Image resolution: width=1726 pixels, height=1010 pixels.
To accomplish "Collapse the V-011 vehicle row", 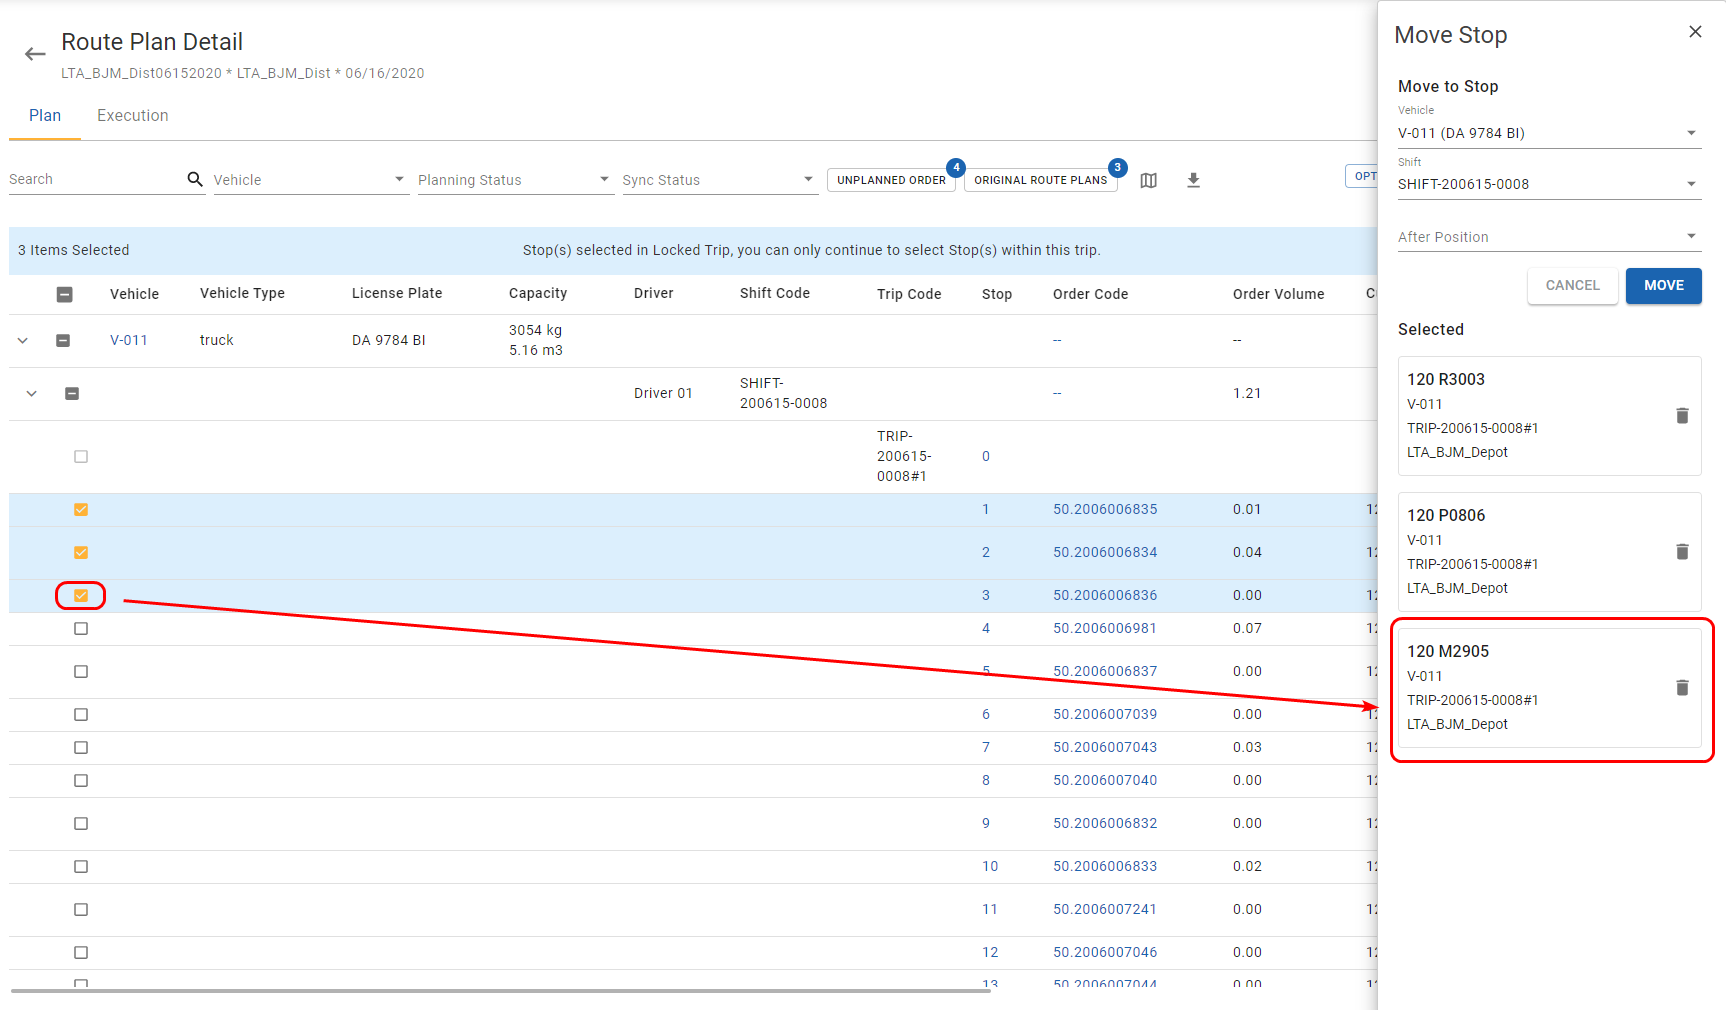I will [x=23, y=340].
